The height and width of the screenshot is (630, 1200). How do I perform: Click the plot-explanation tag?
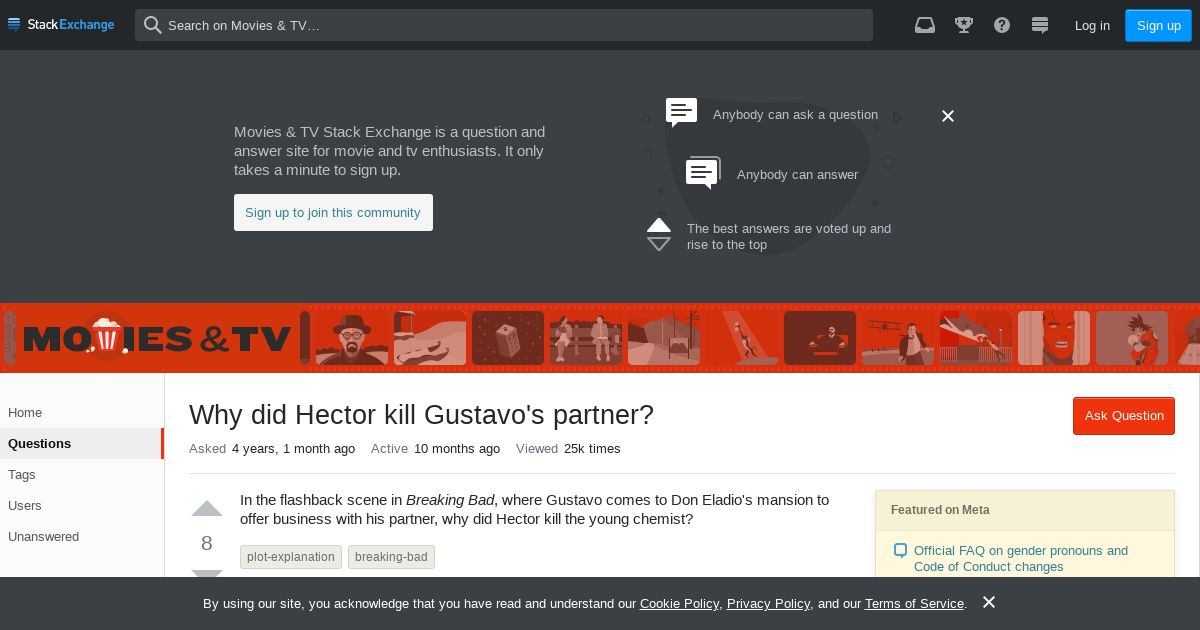[291, 557]
